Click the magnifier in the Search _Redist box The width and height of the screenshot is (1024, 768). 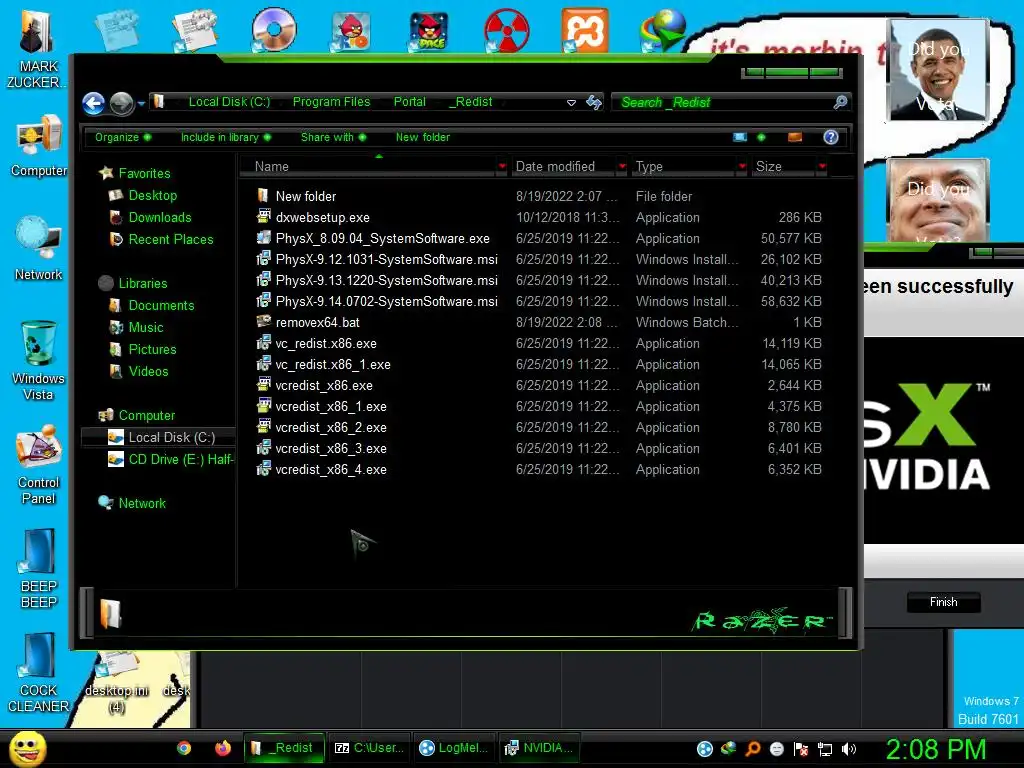[x=840, y=102]
